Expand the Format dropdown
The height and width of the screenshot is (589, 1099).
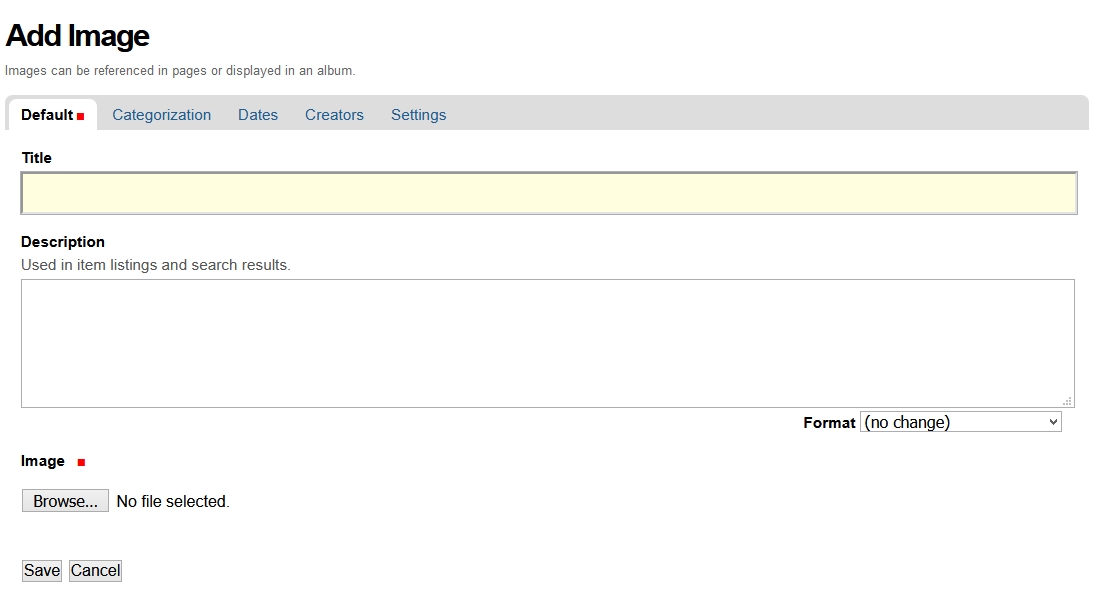tap(960, 422)
